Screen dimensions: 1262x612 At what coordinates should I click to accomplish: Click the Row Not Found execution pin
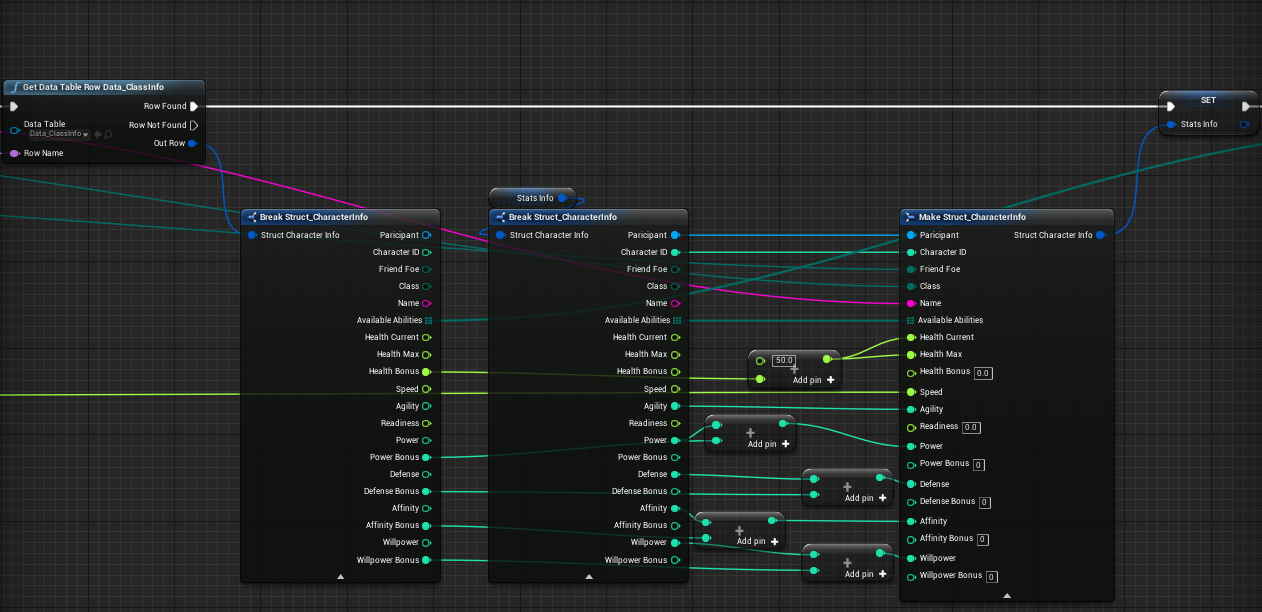click(195, 125)
